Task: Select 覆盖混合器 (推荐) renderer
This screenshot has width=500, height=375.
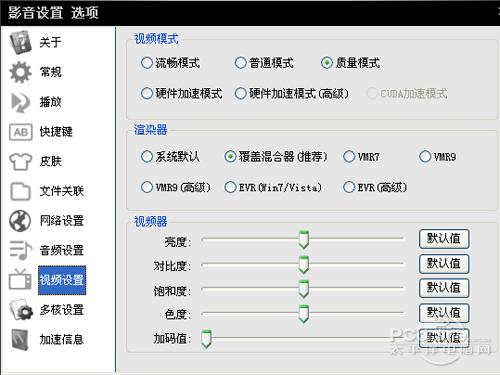Action: (276, 156)
